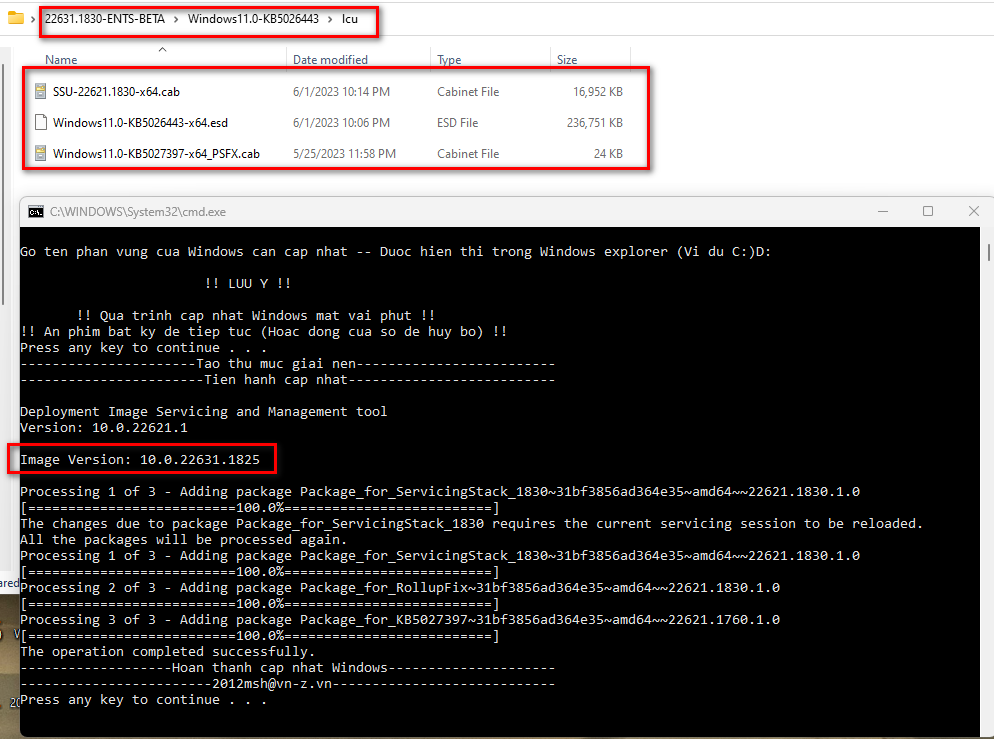This screenshot has width=994, height=739.
Task: Click the Processing 3 of 3 KB5027397 line
Action: (x=399, y=619)
